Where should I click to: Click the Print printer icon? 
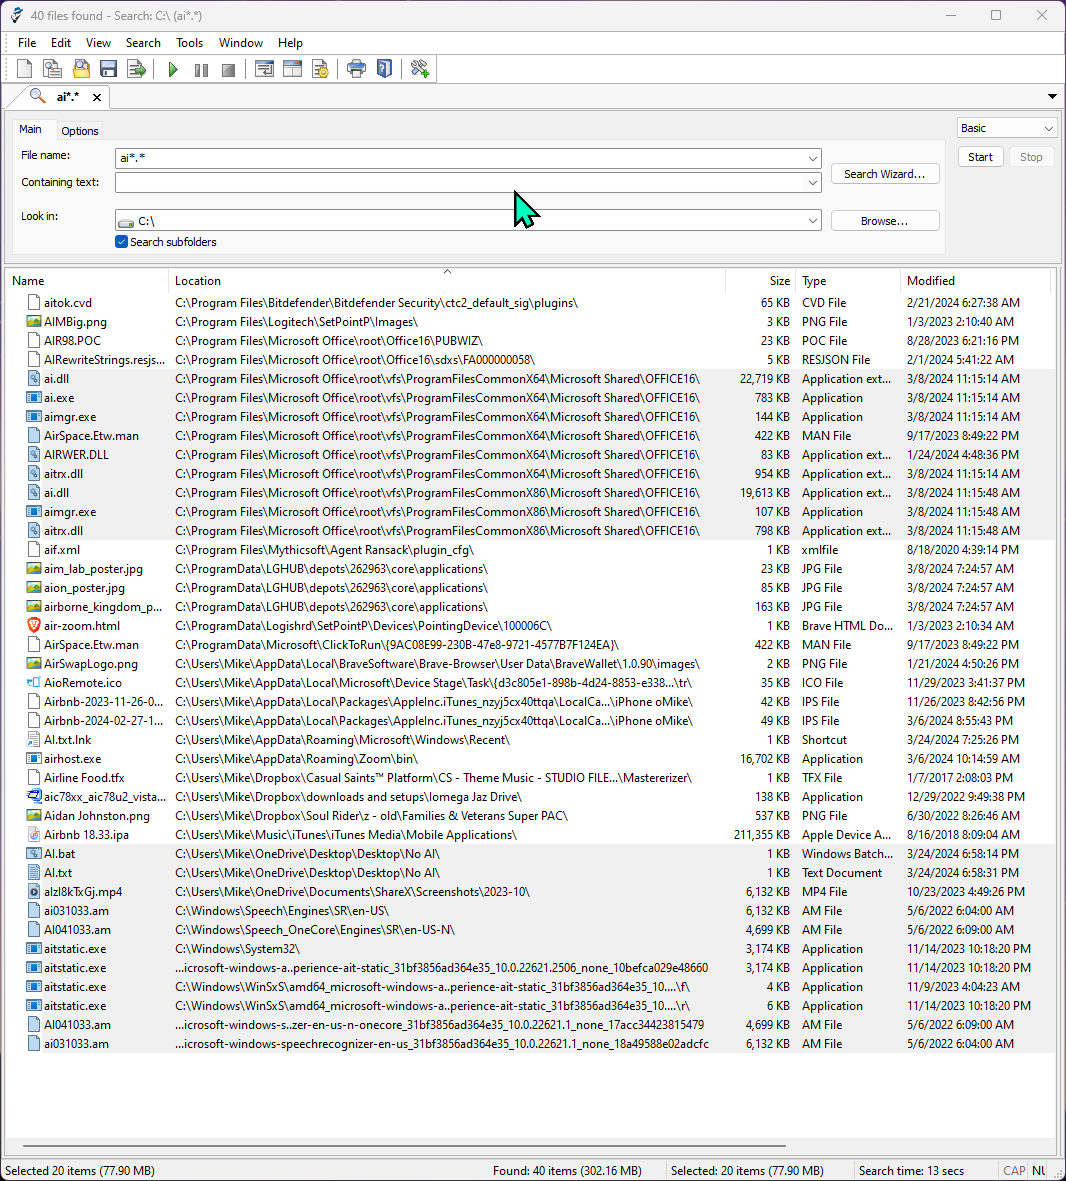click(356, 69)
